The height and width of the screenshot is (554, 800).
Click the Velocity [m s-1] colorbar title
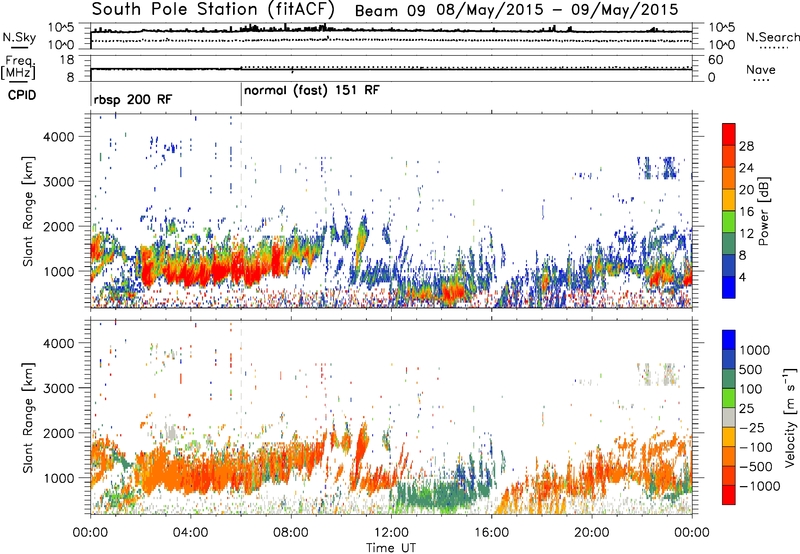click(x=790, y=417)
